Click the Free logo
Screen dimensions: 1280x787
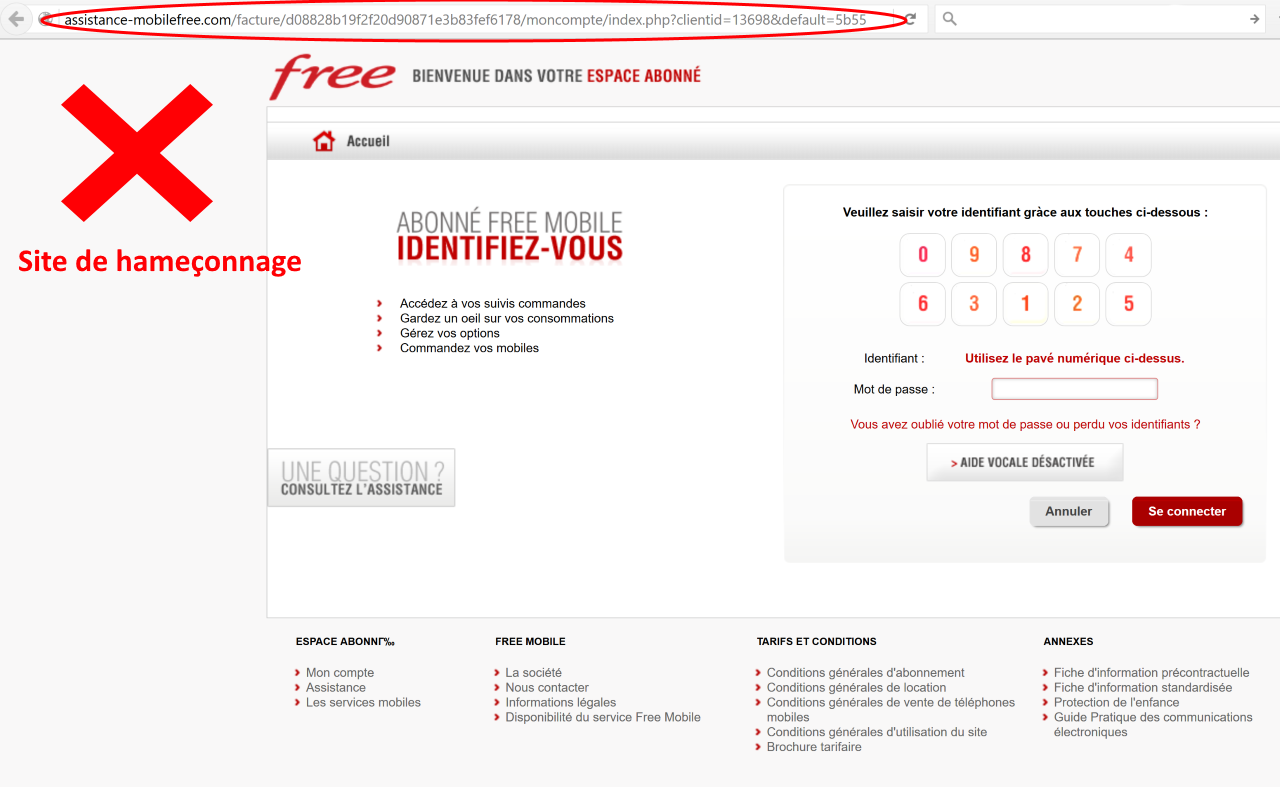click(333, 76)
